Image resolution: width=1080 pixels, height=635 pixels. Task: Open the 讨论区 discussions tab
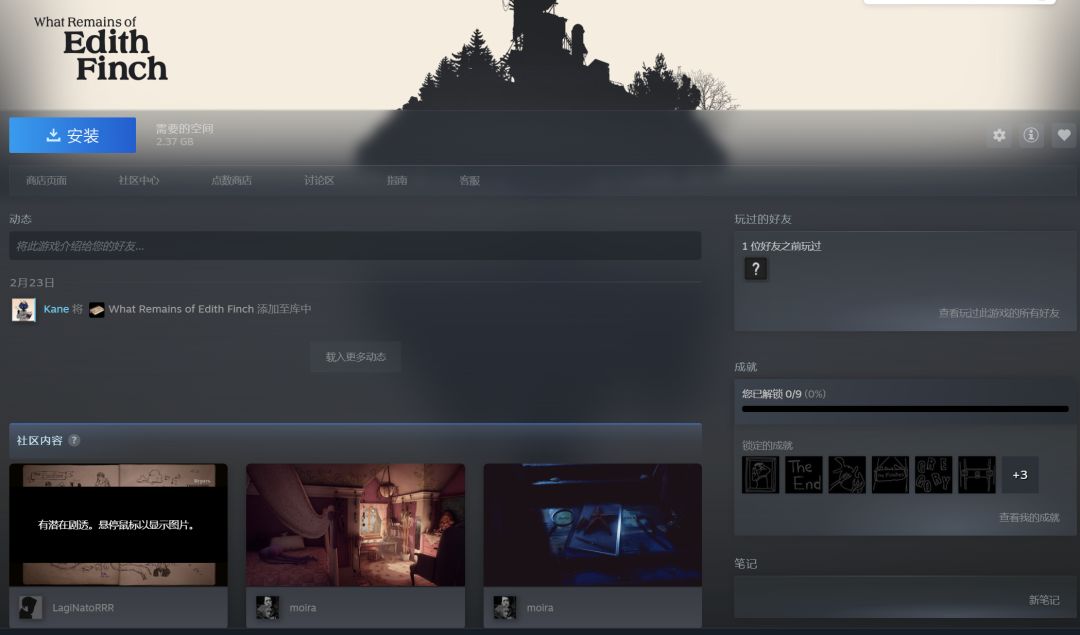point(319,180)
